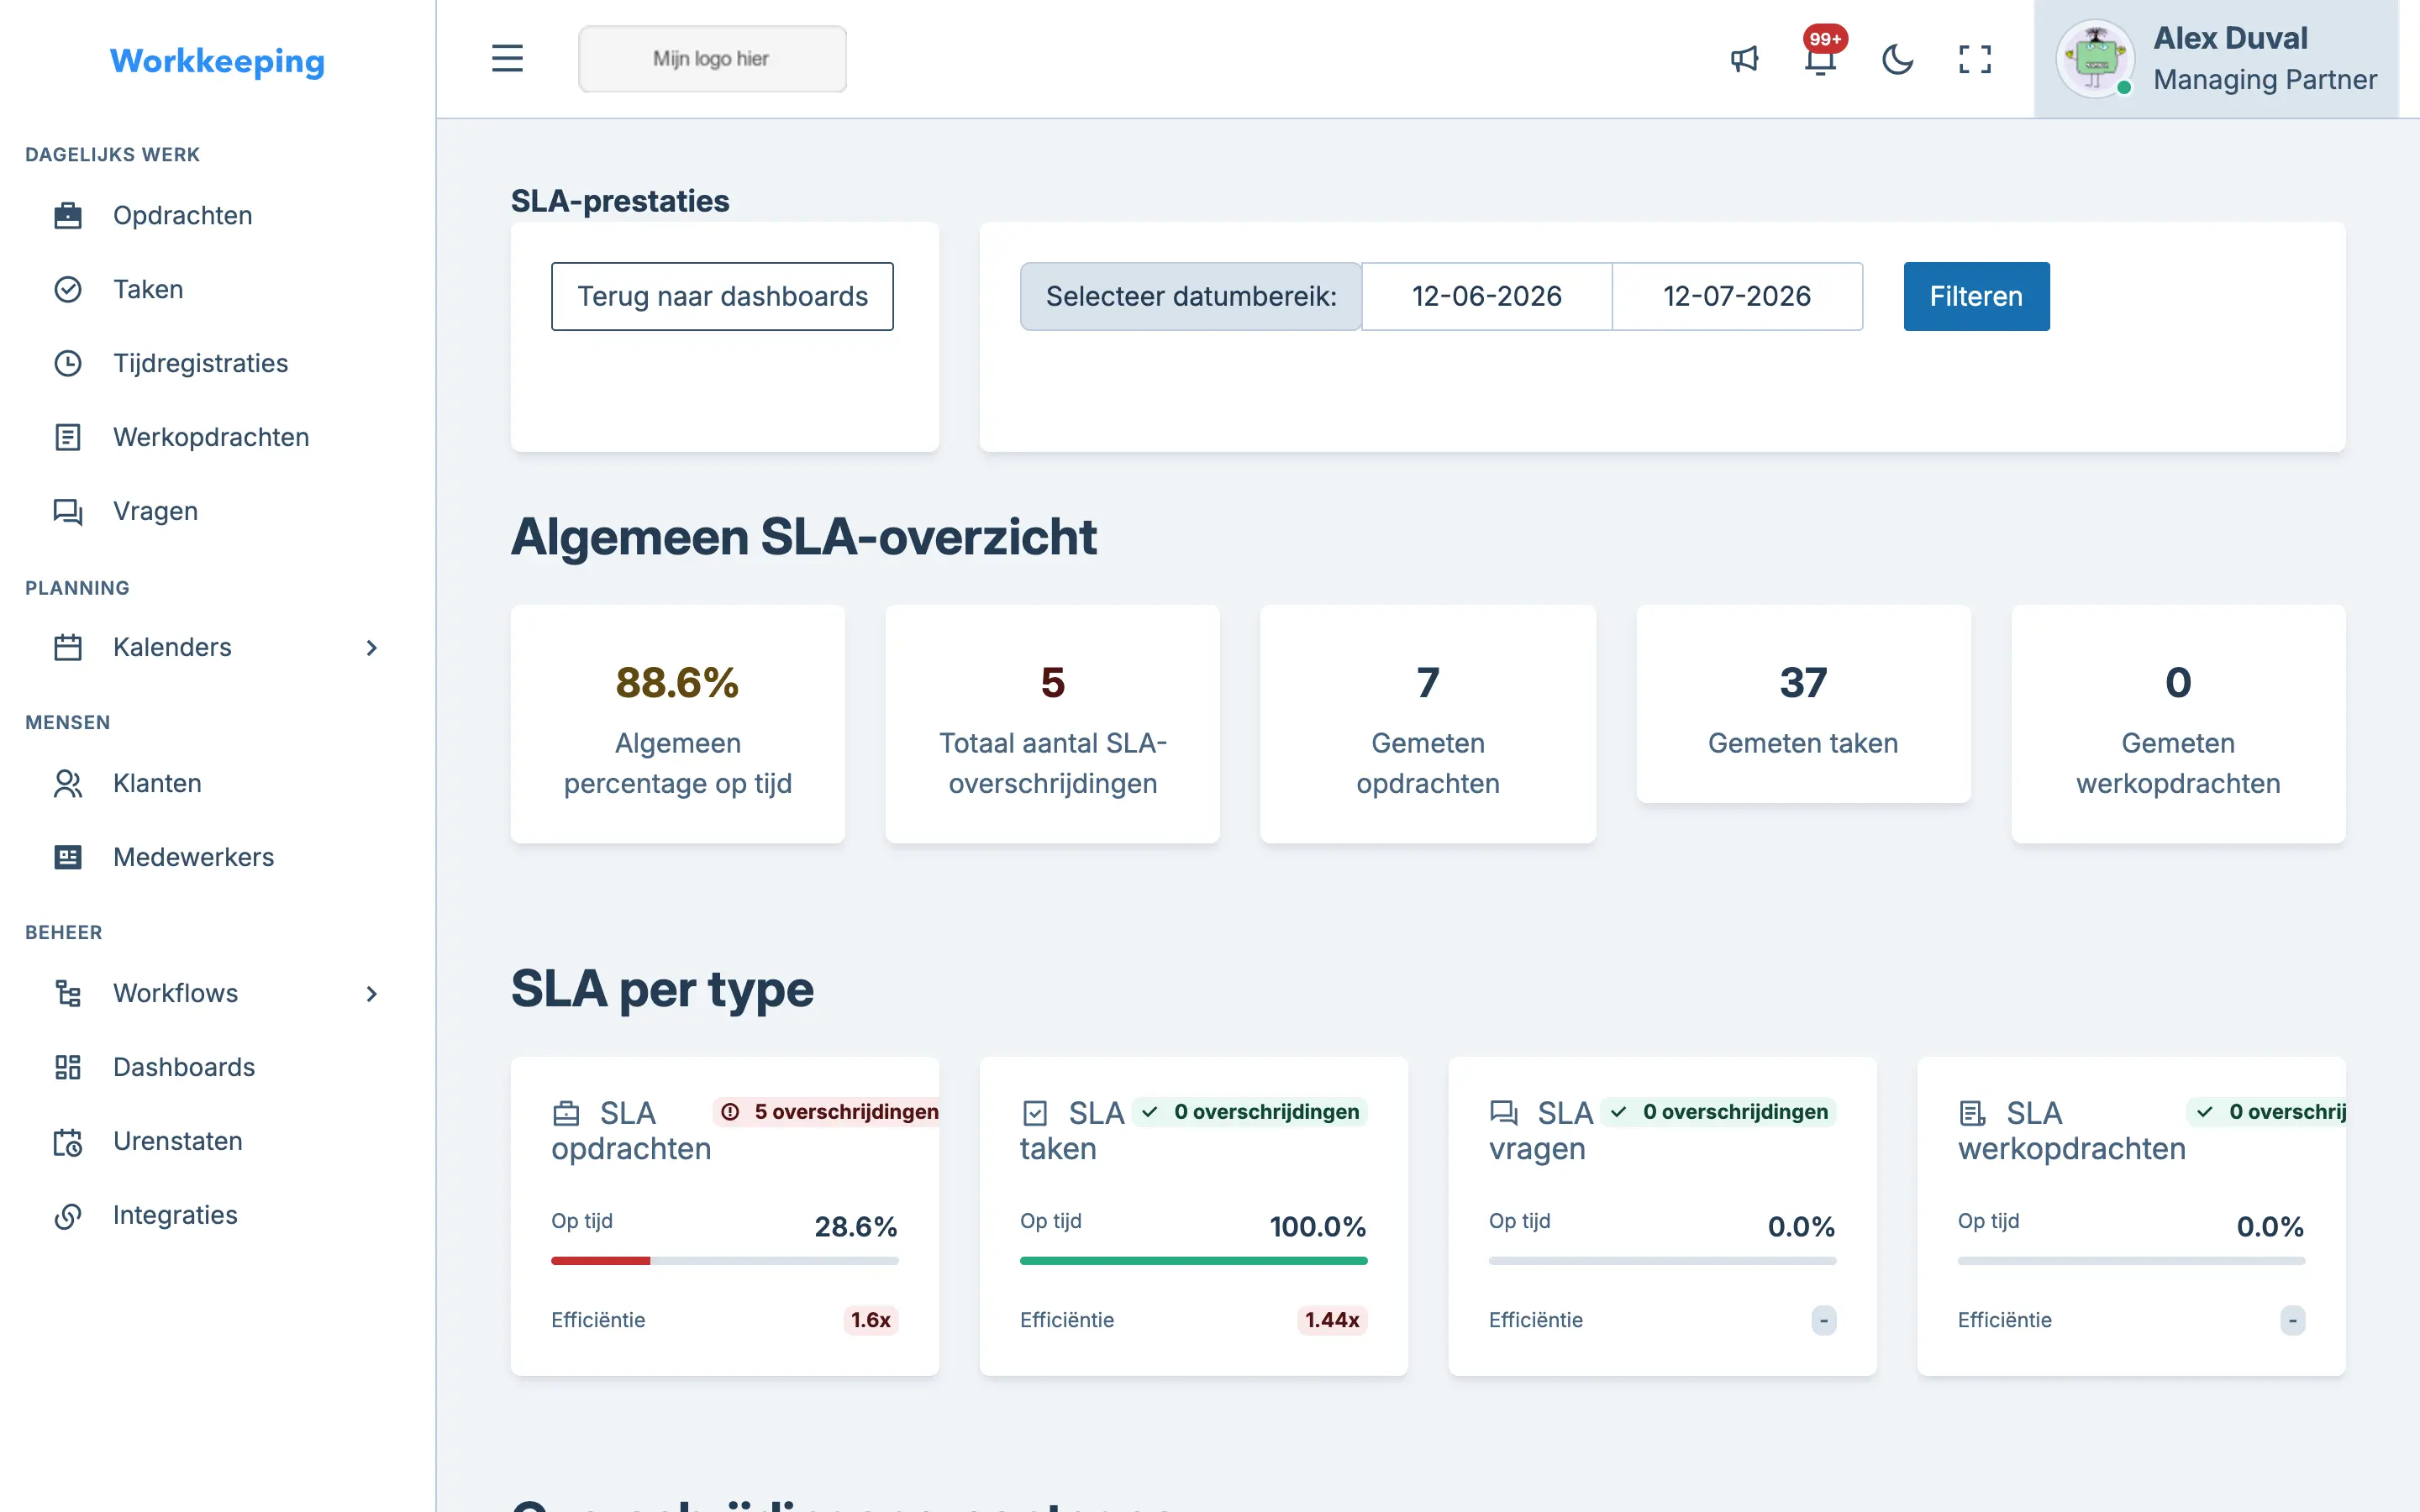
Task: Click the Integraties link icon
Action: (x=67, y=1215)
